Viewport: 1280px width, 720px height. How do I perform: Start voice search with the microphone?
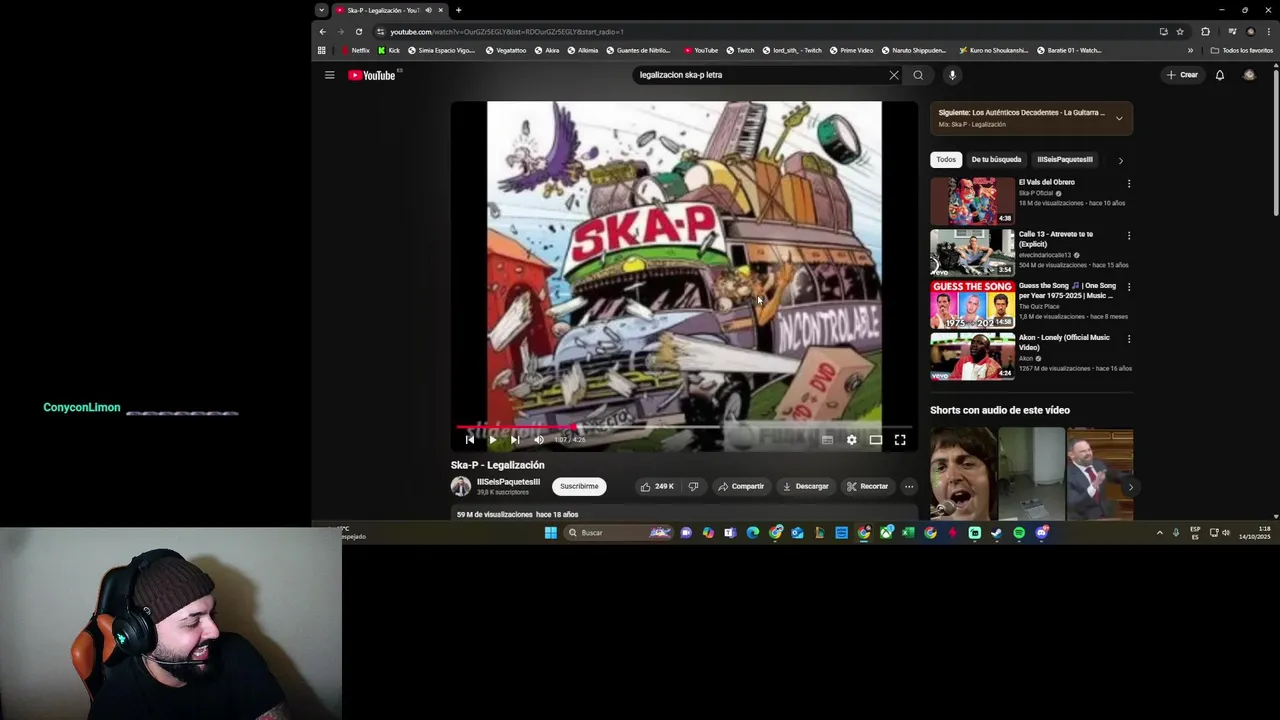coord(952,75)
